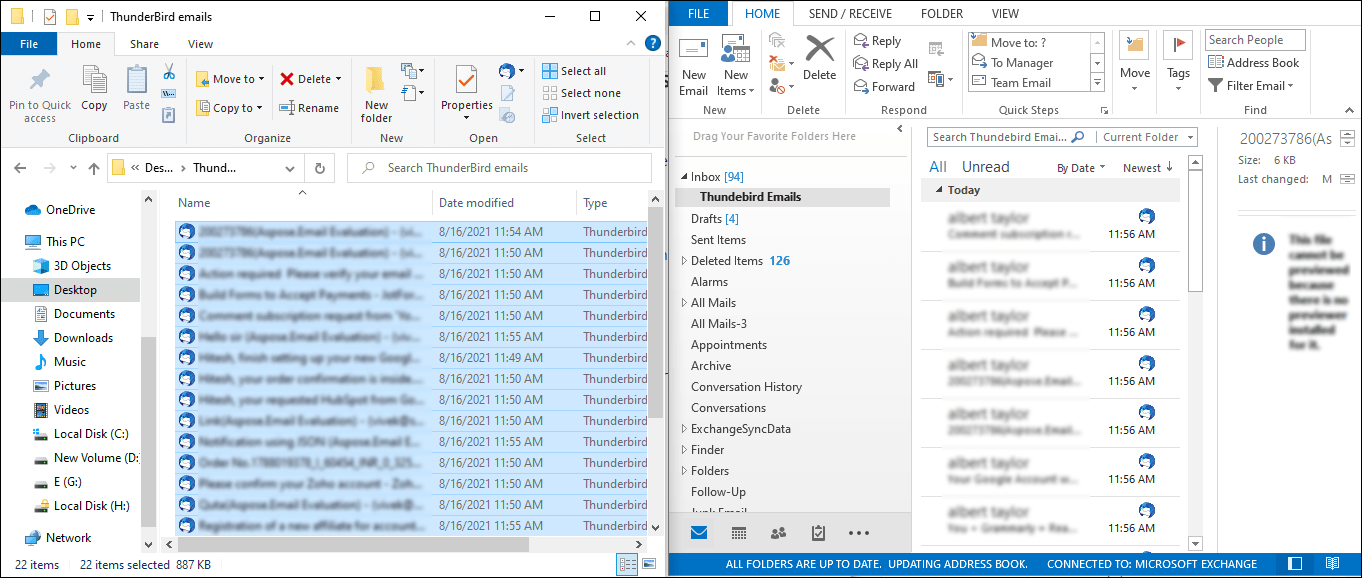Create a New folder in Explorer
This screenshot has height=578, width=1362.
(376, 94)
